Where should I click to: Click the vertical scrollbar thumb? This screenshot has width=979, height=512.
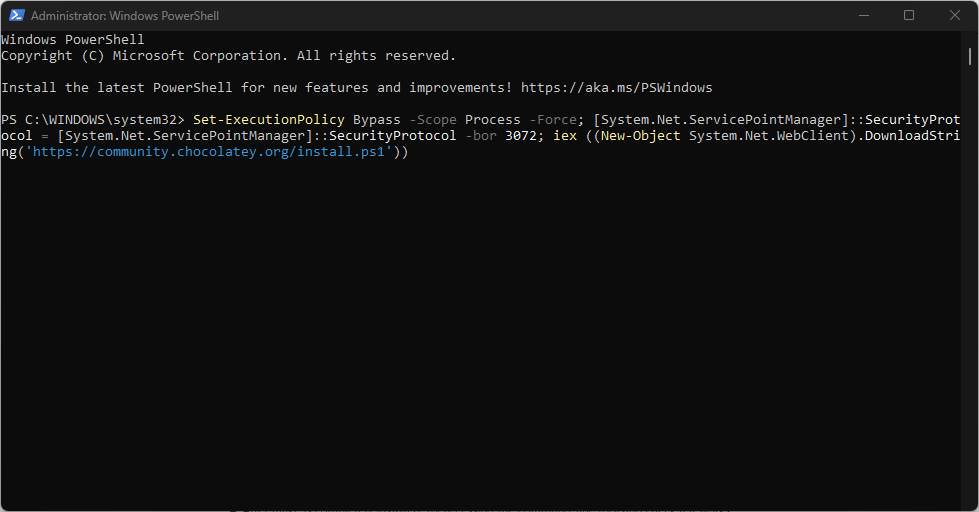(970, 56)
